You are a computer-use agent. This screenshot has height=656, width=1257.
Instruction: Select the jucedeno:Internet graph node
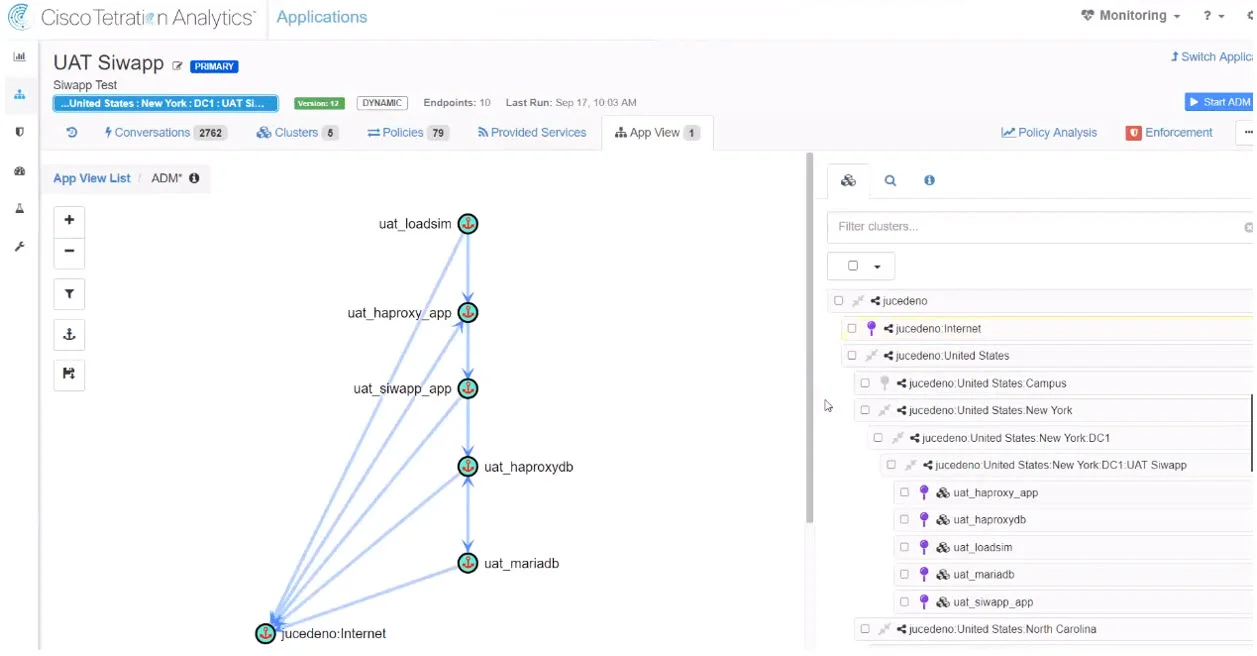265,633
